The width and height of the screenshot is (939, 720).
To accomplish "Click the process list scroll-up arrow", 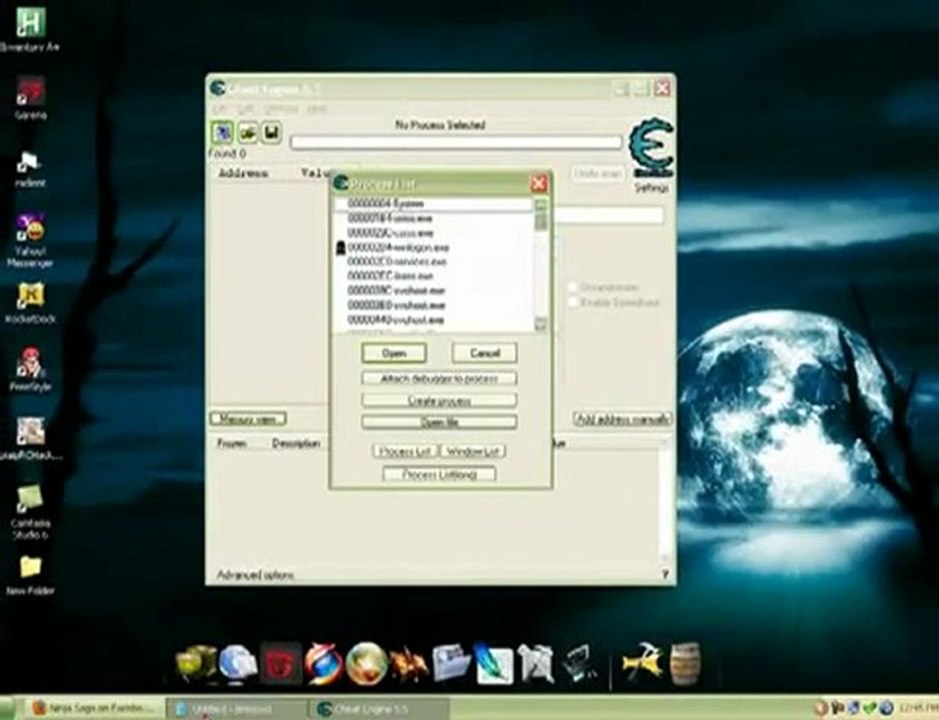I will pos(540,204).
